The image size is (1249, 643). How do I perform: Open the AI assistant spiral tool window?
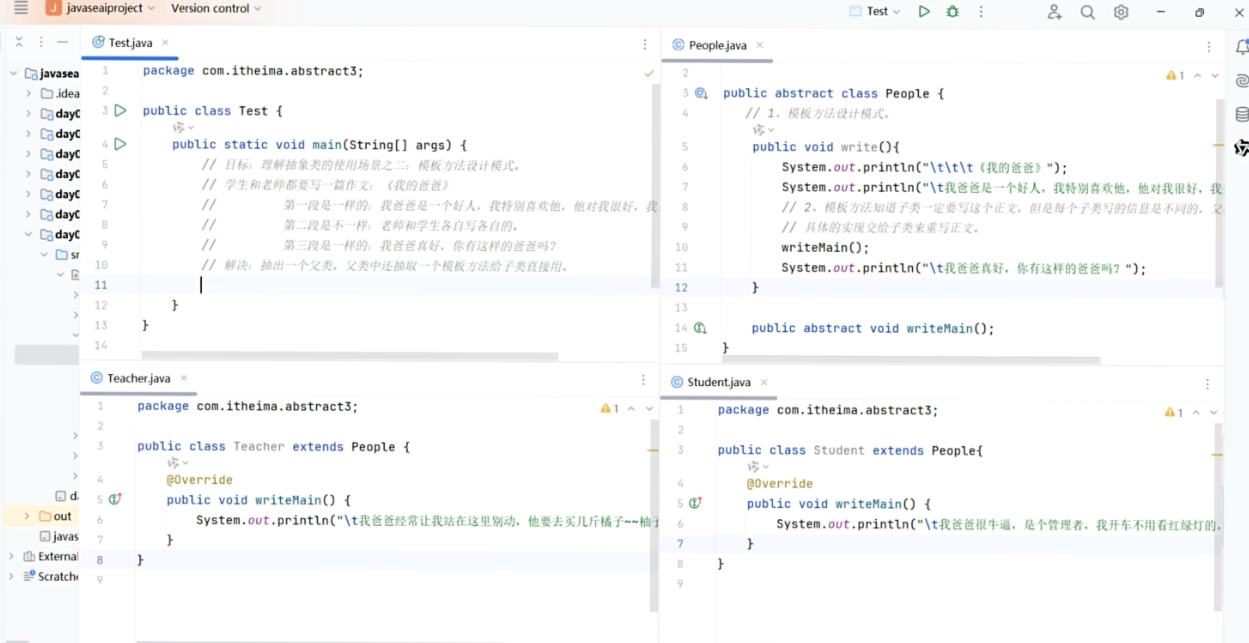1242,80
